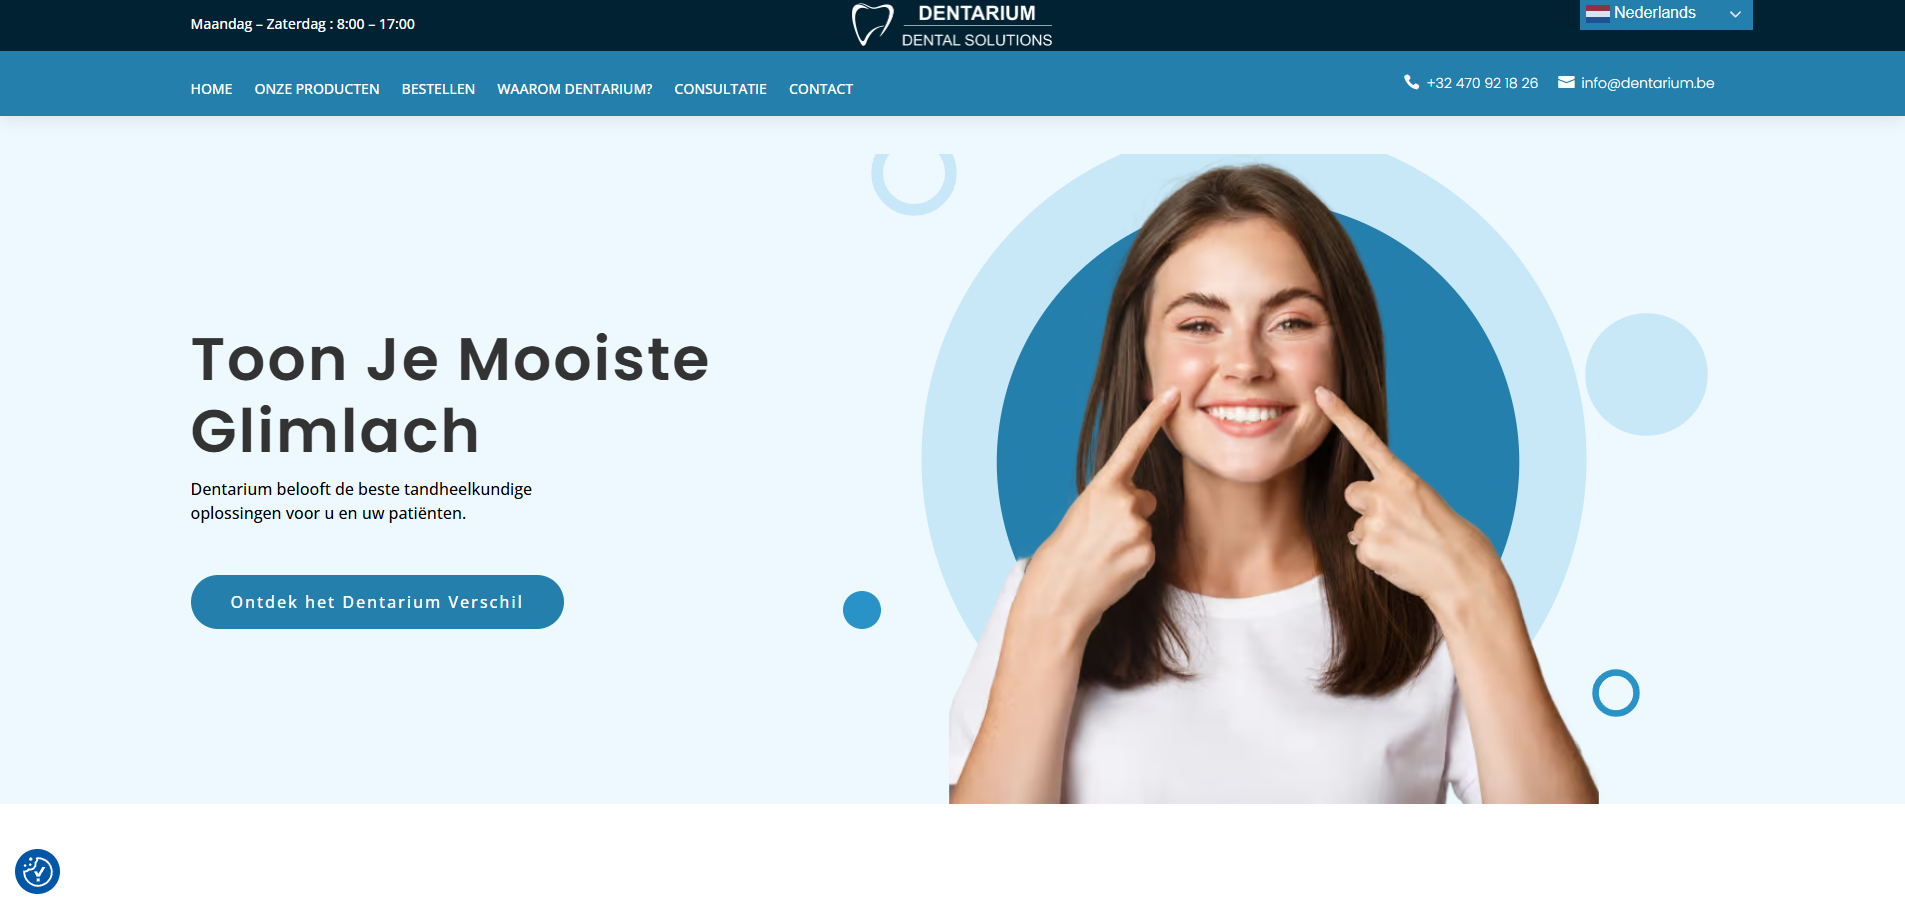Click the Toon Je Mooiste Glimlach heading
This screenshot has width=1905, height=907.
pyautogui.click(x=450, y=394)
